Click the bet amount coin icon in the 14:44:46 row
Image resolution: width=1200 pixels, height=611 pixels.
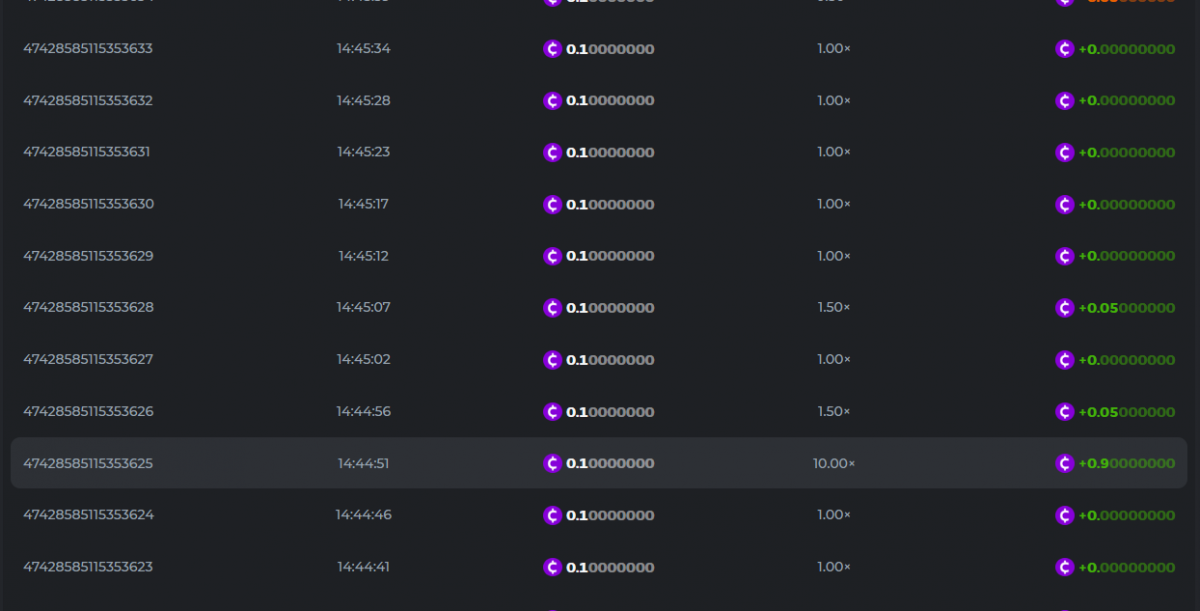click(x=552, y=515)
